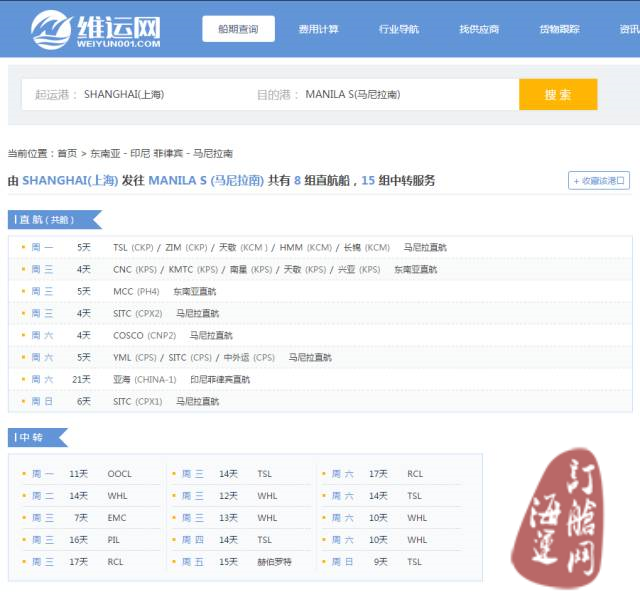Open the 费用计算 menu item

click(x=318, y=29)
